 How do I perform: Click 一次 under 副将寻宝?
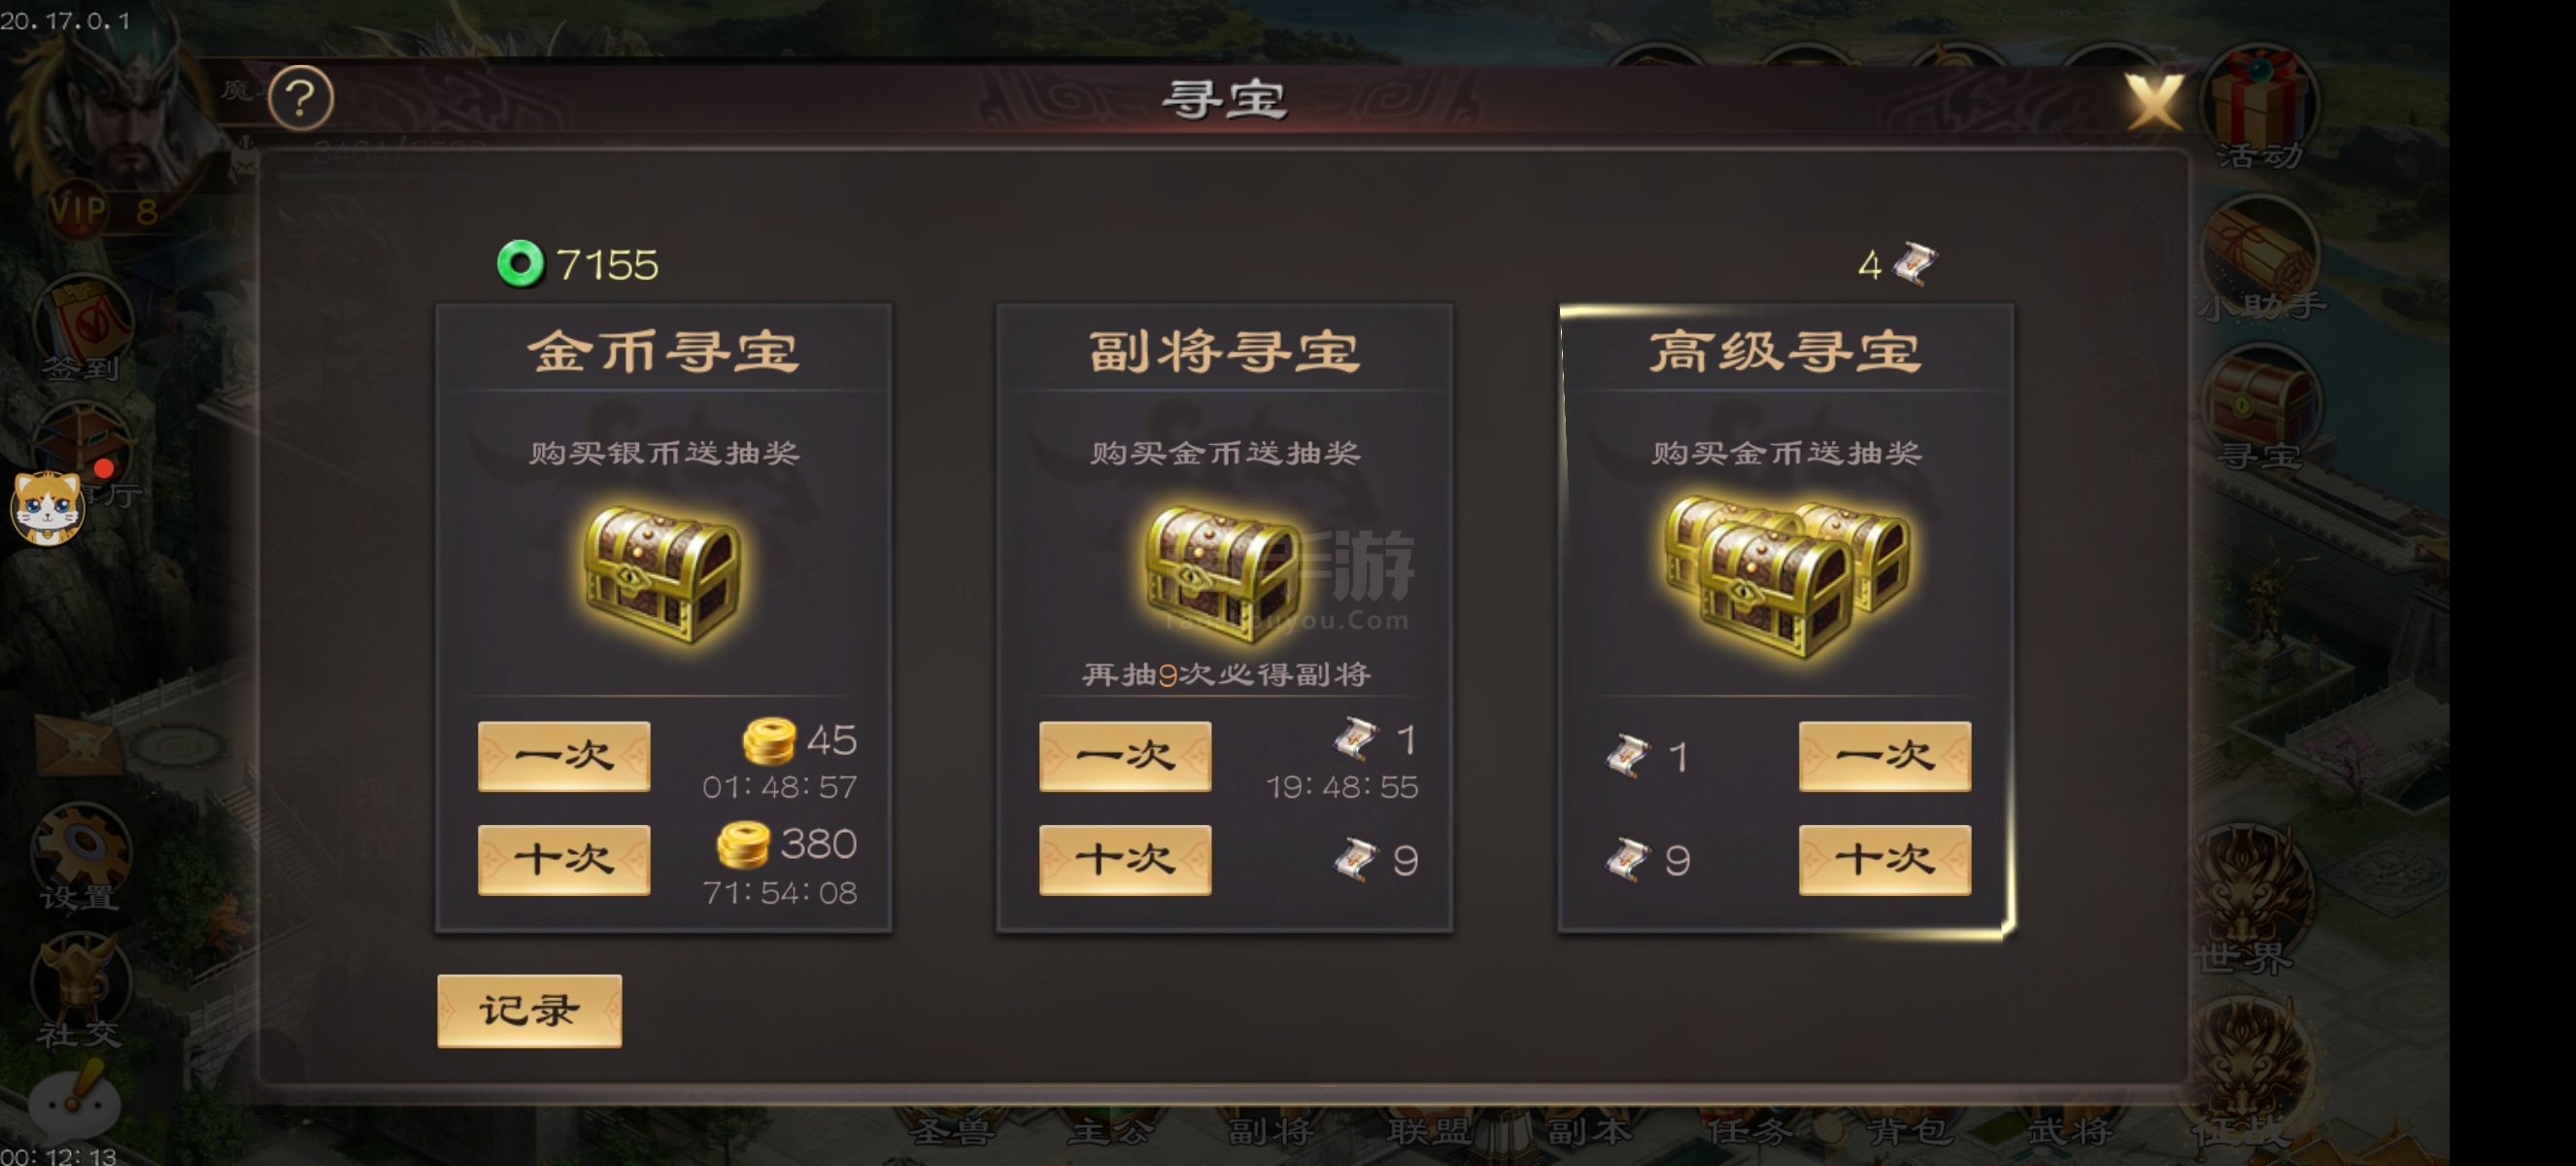[x=1125, y=756]
